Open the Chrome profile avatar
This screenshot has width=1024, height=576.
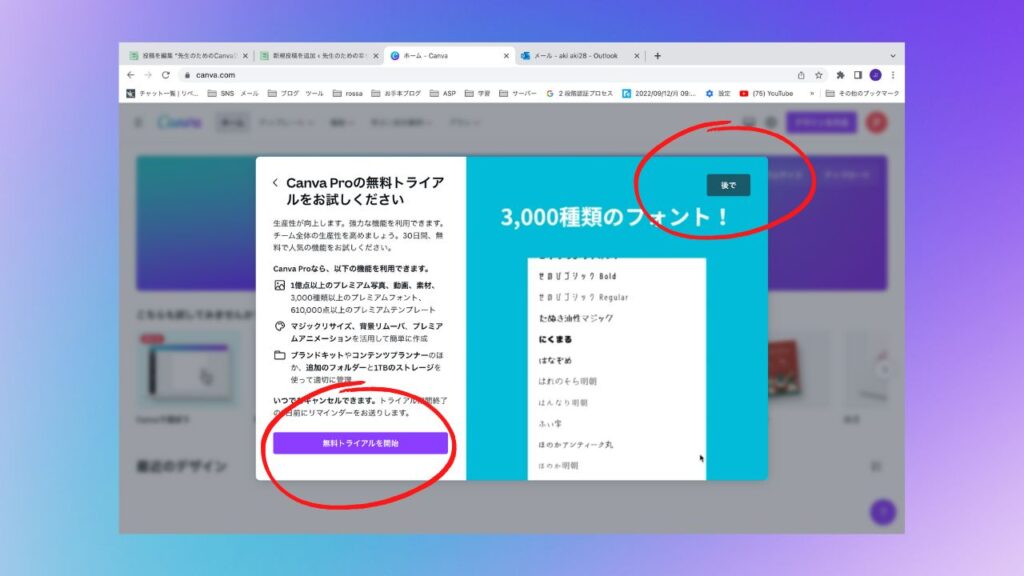tap(876, 75)
